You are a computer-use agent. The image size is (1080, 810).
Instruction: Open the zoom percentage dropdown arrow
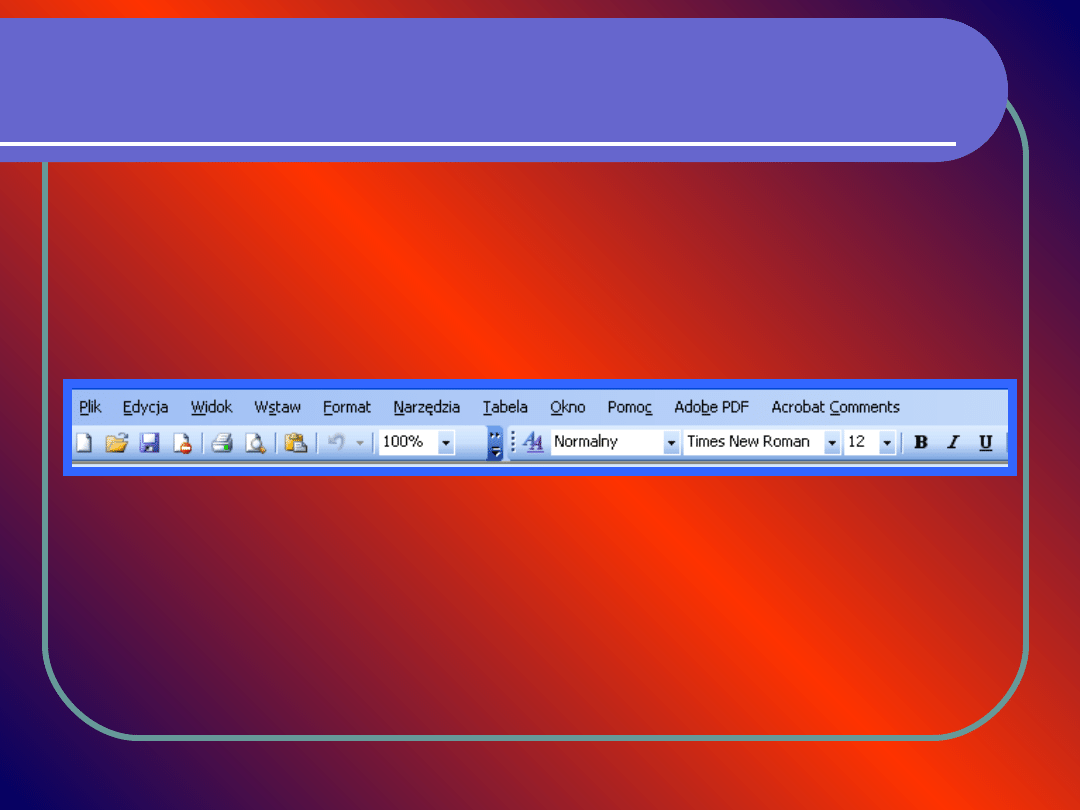(446, 443)
